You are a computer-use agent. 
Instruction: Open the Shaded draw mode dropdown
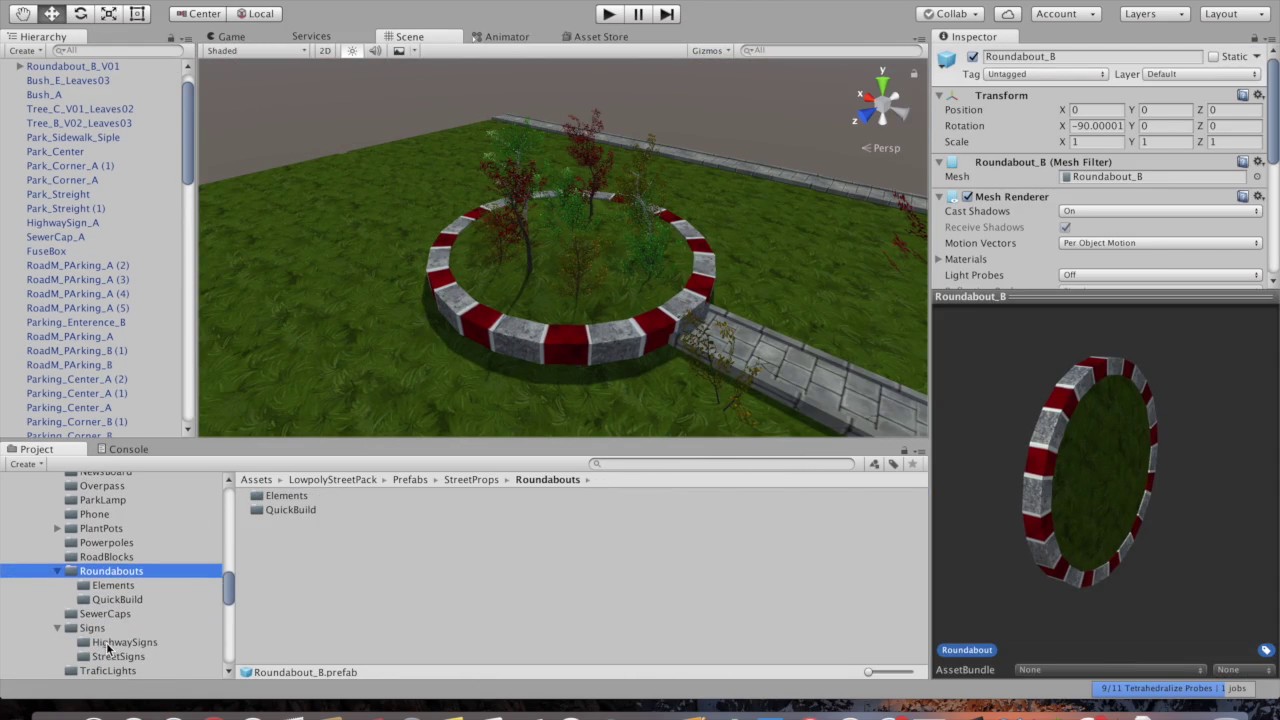(256, 51)
